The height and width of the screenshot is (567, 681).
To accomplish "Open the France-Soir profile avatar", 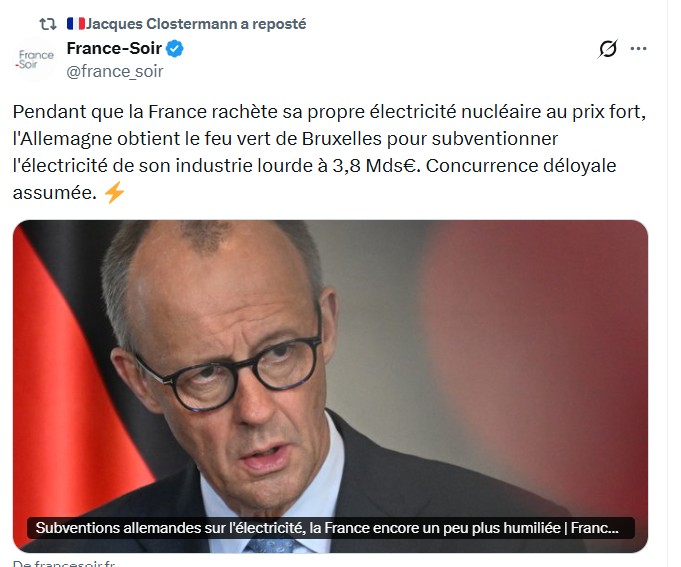I will tap(36, 59).
